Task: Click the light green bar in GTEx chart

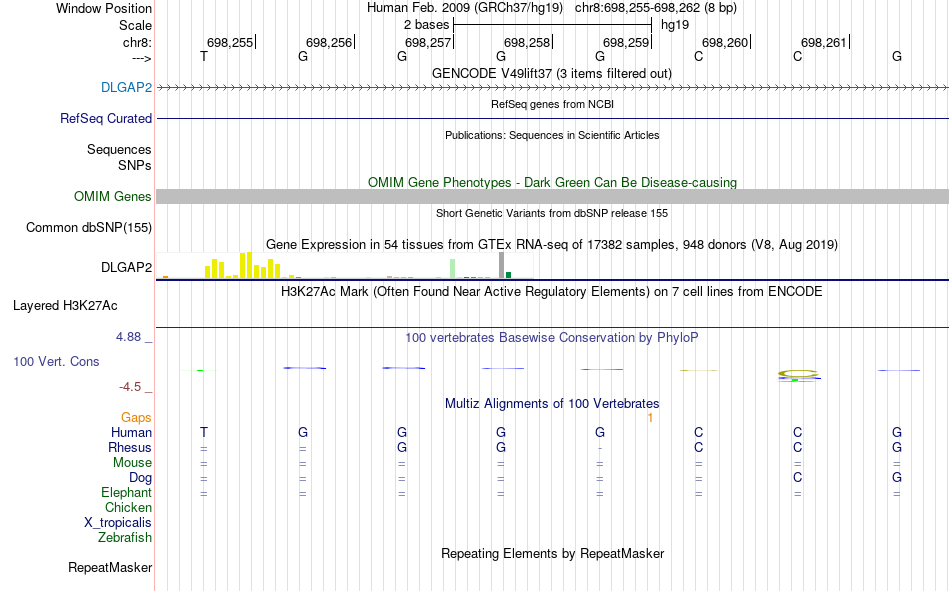Action: pyautogui.click(x=453, y=269)
